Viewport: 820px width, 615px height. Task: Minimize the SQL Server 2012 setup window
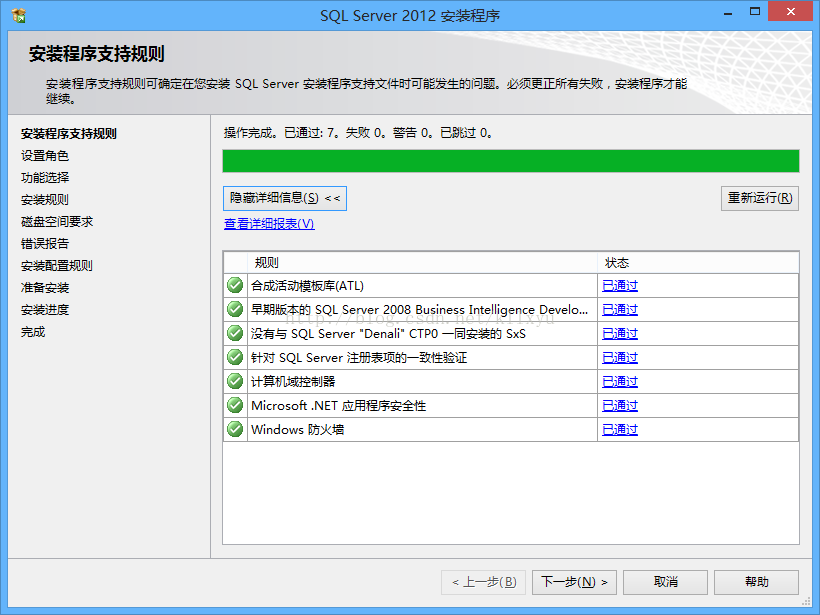pos(727,12)
